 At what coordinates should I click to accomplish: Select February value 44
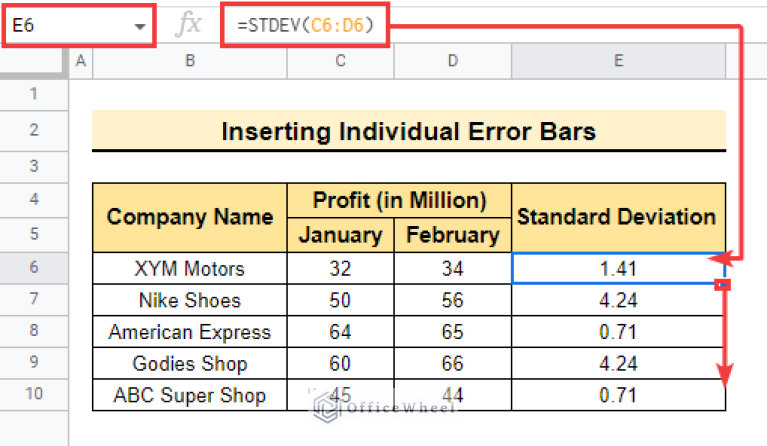(x=453, y=395)
